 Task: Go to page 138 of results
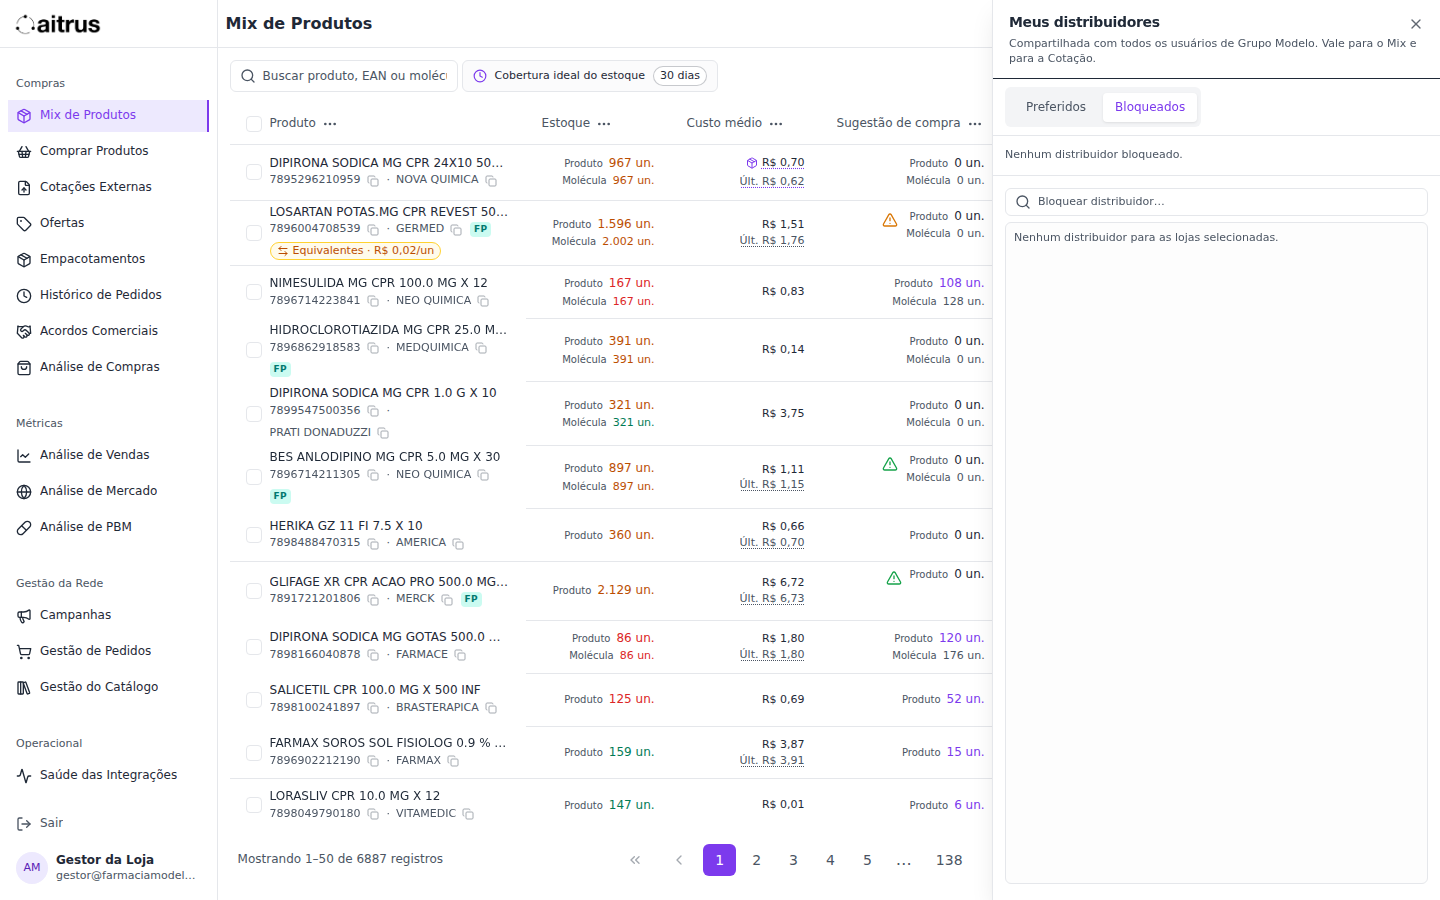pos(949,860)
